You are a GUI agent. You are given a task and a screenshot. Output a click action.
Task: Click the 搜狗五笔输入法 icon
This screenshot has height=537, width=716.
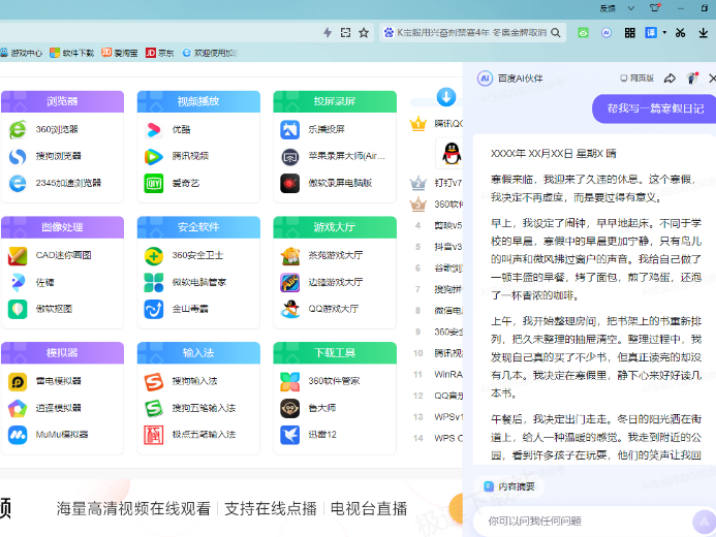pyautogui.click(x=153, y=408)
